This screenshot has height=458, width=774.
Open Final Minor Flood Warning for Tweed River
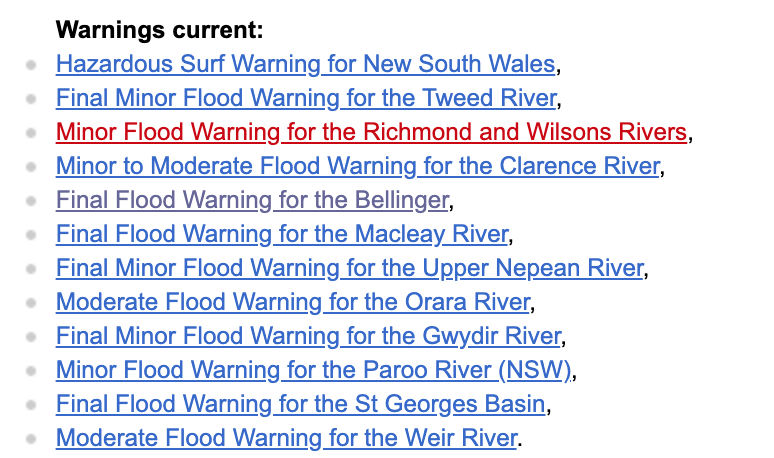tap(307, 98)
